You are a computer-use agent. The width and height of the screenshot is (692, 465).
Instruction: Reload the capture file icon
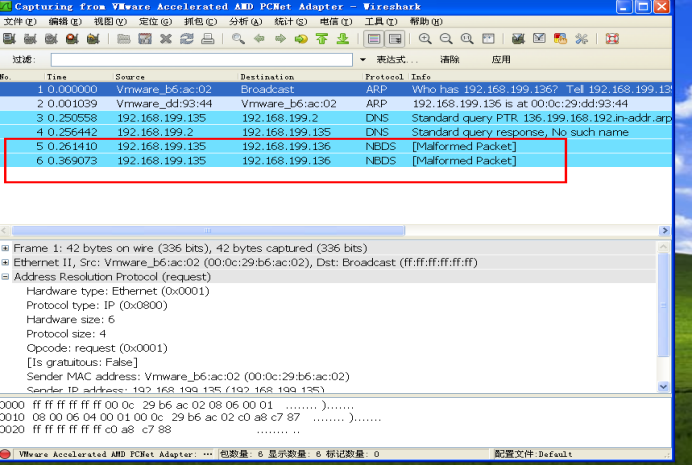(x=187, y=39)
